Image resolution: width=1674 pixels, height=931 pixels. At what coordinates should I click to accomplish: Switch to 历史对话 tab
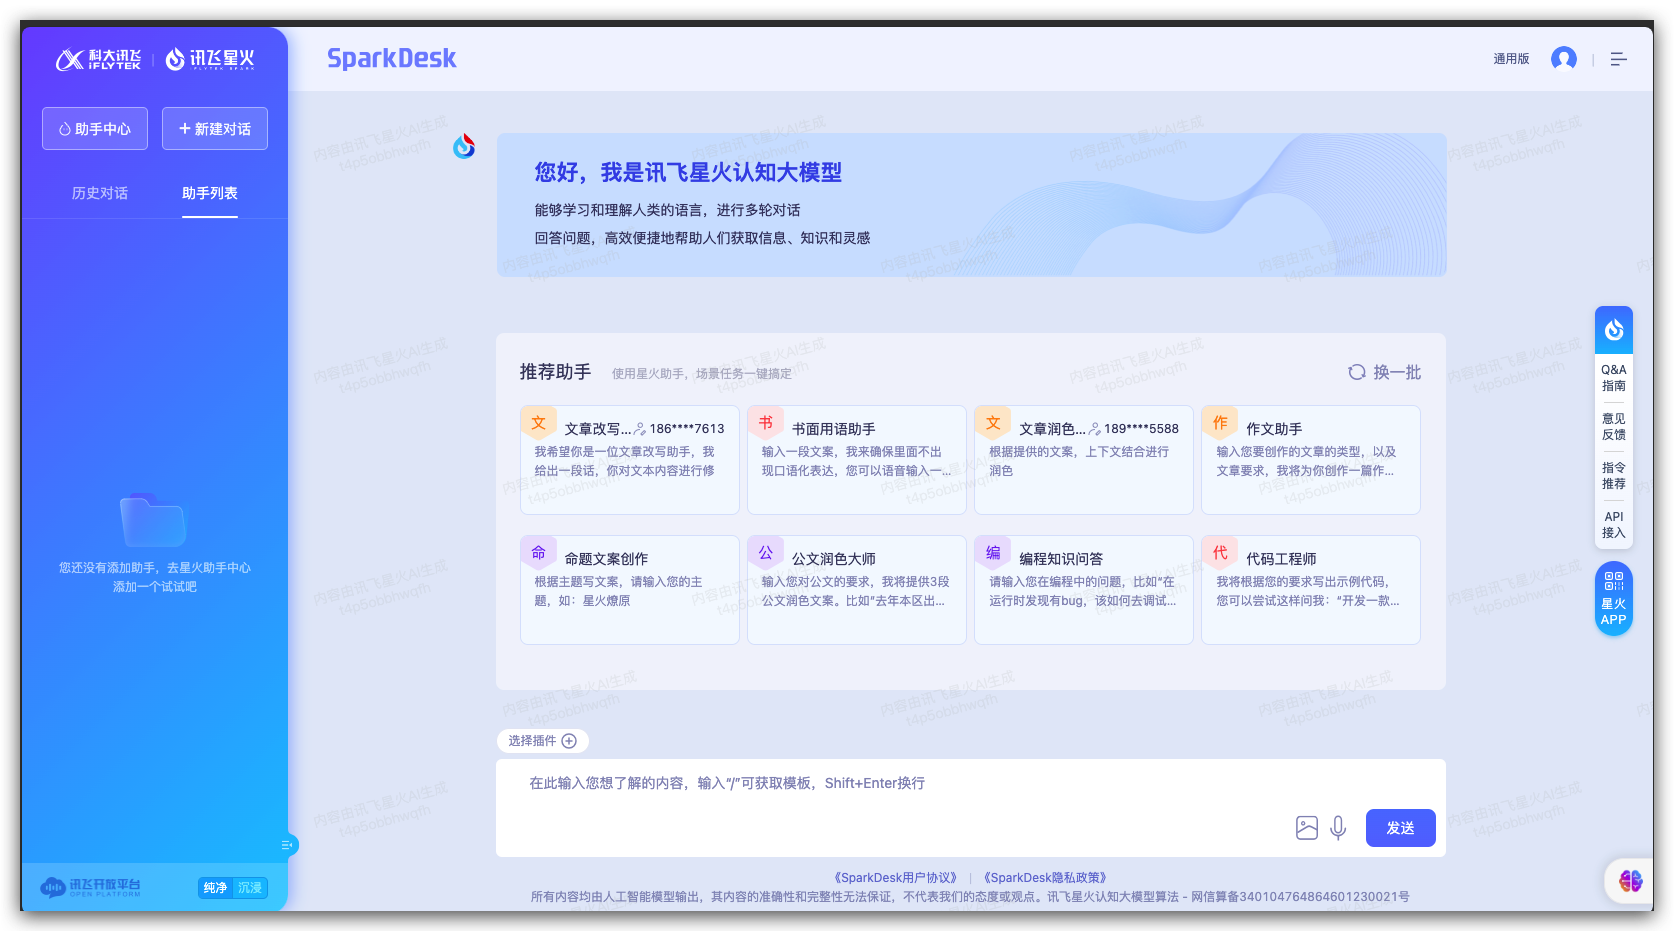coord(100,193)
